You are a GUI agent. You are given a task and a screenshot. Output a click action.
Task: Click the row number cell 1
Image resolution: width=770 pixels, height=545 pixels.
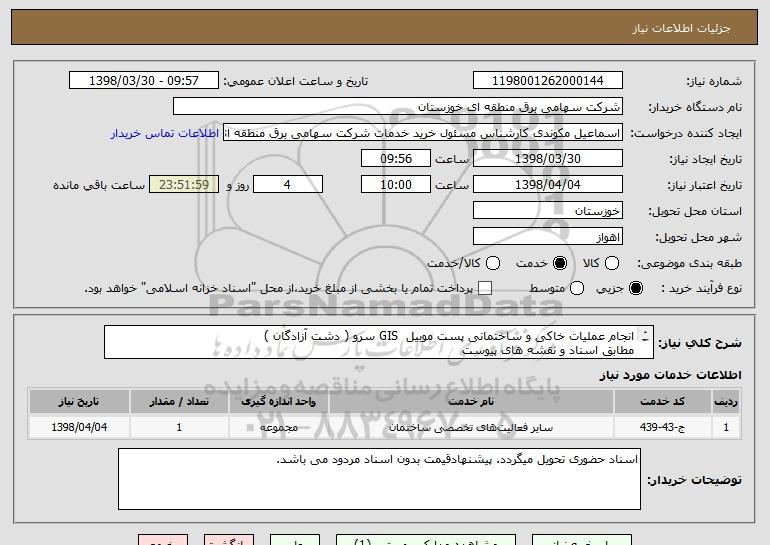coord(726,427)
